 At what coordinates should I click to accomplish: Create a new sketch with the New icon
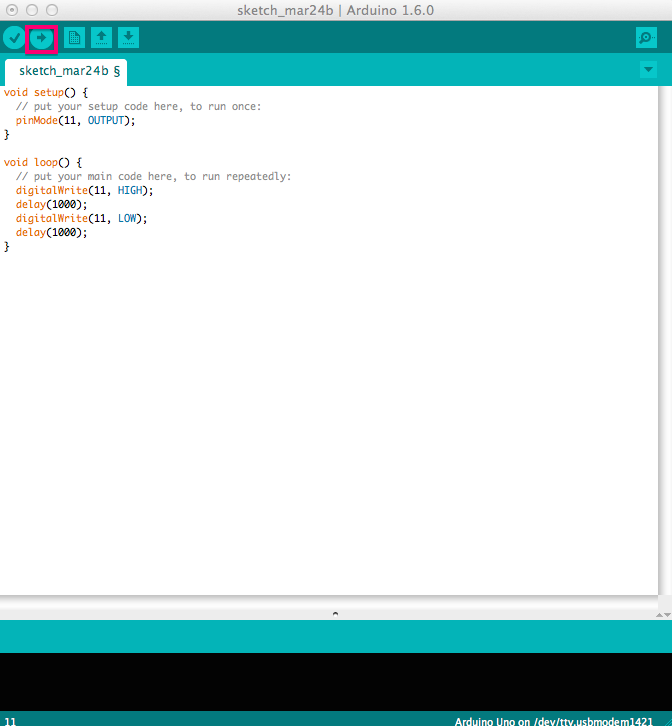pyautogui.click(x=74, y=38)
